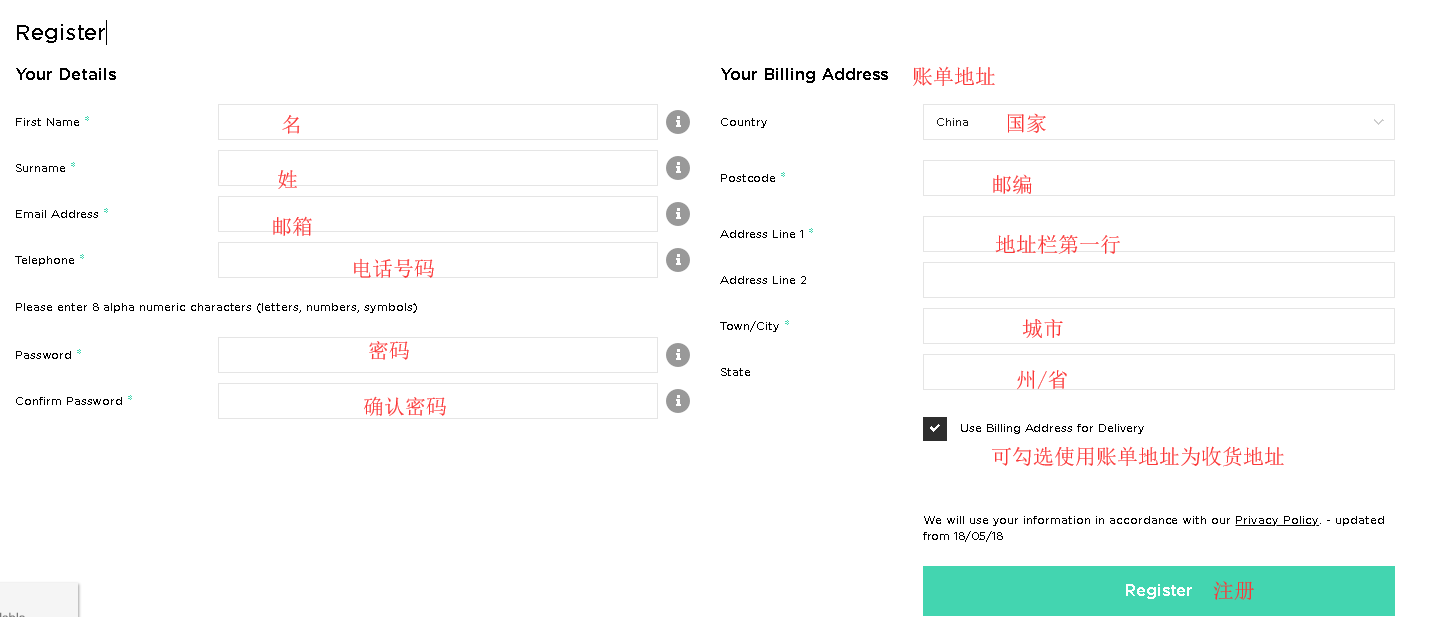Focus the Password input field
The height and width of the screenshot is (617, 1446).
click(437, 355)
